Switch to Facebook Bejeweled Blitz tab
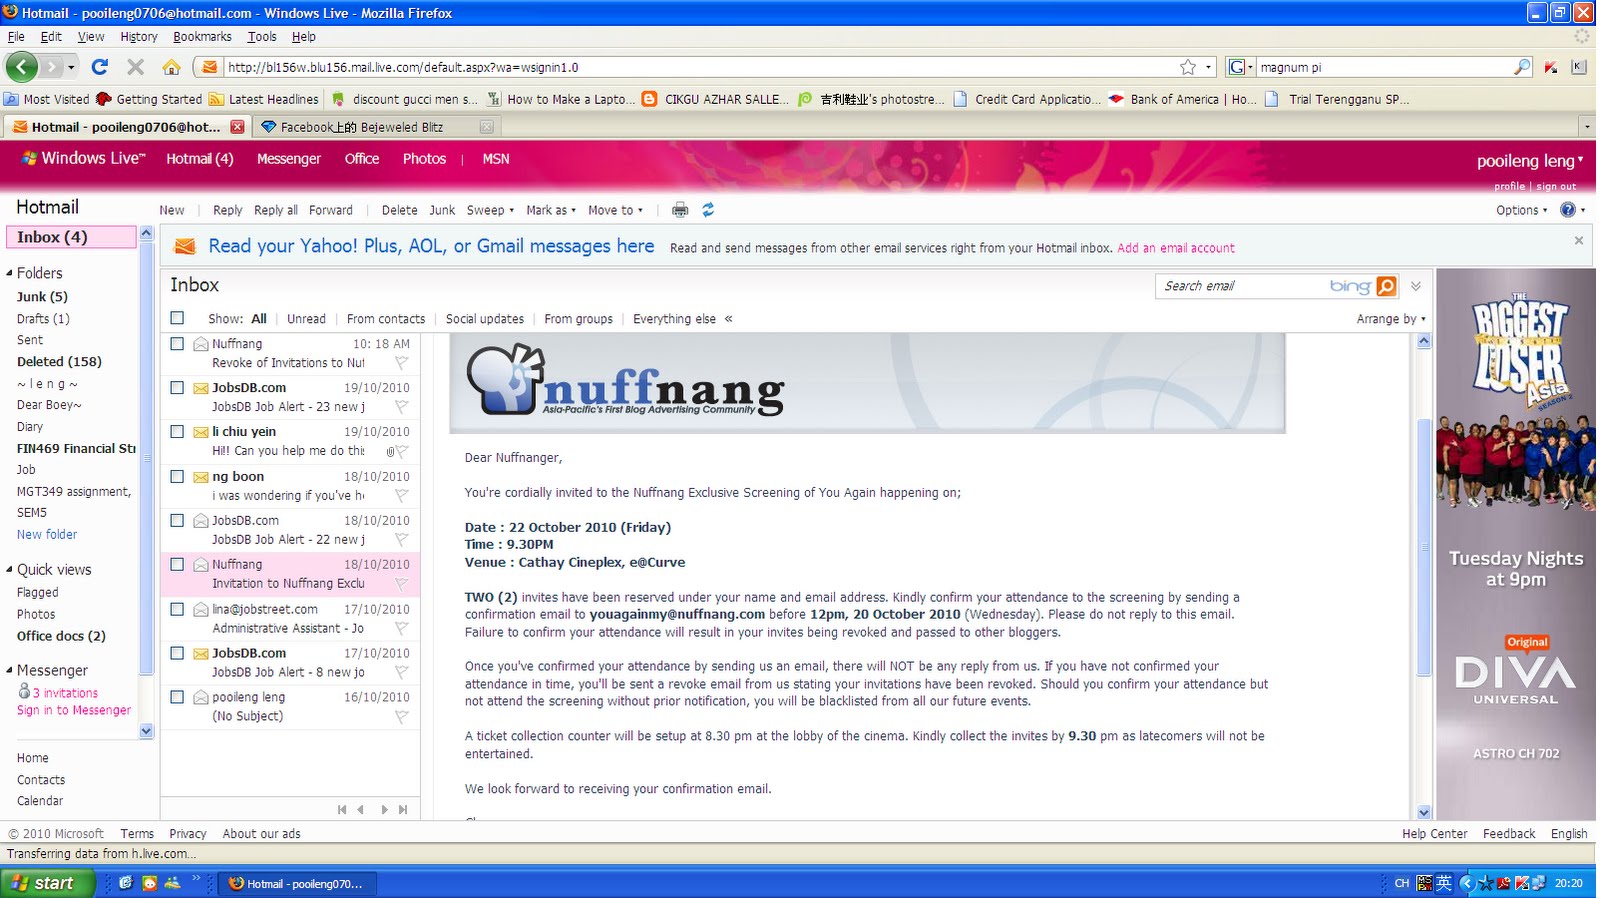 (376, 127)
